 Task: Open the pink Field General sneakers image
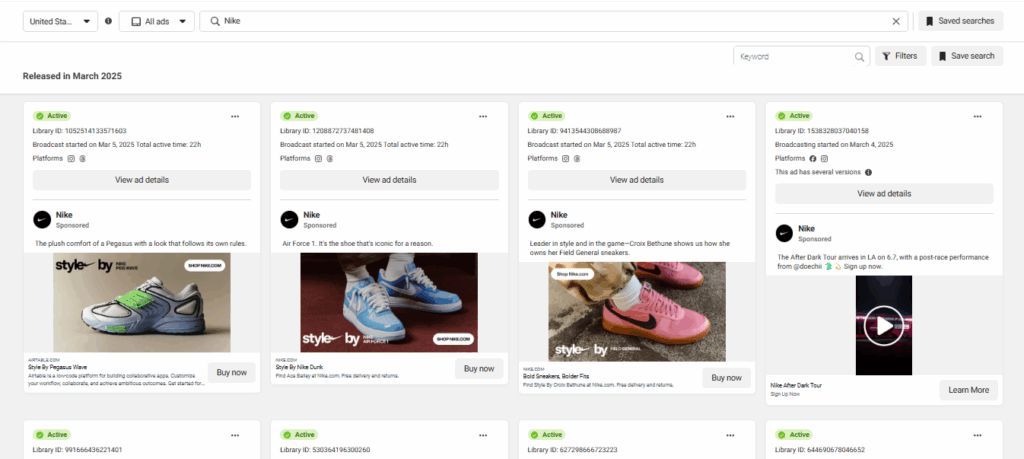[x=637, y=312]
